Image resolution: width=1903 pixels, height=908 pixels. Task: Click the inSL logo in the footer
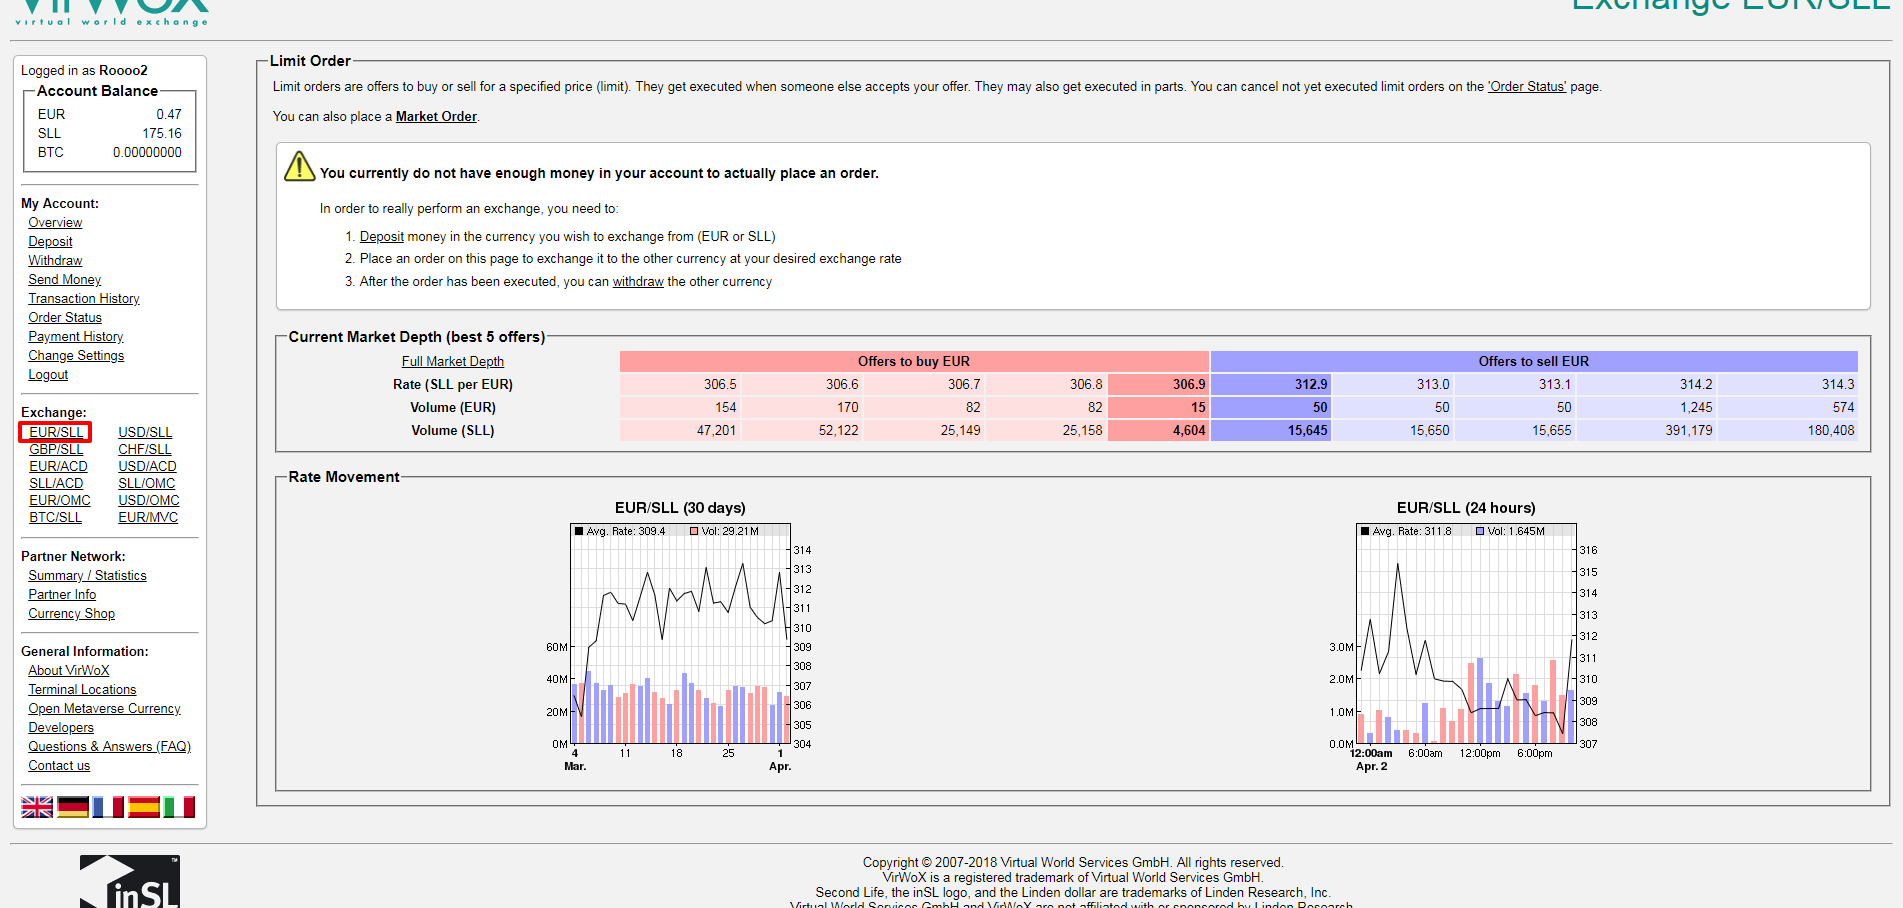[x=130, y=882]
